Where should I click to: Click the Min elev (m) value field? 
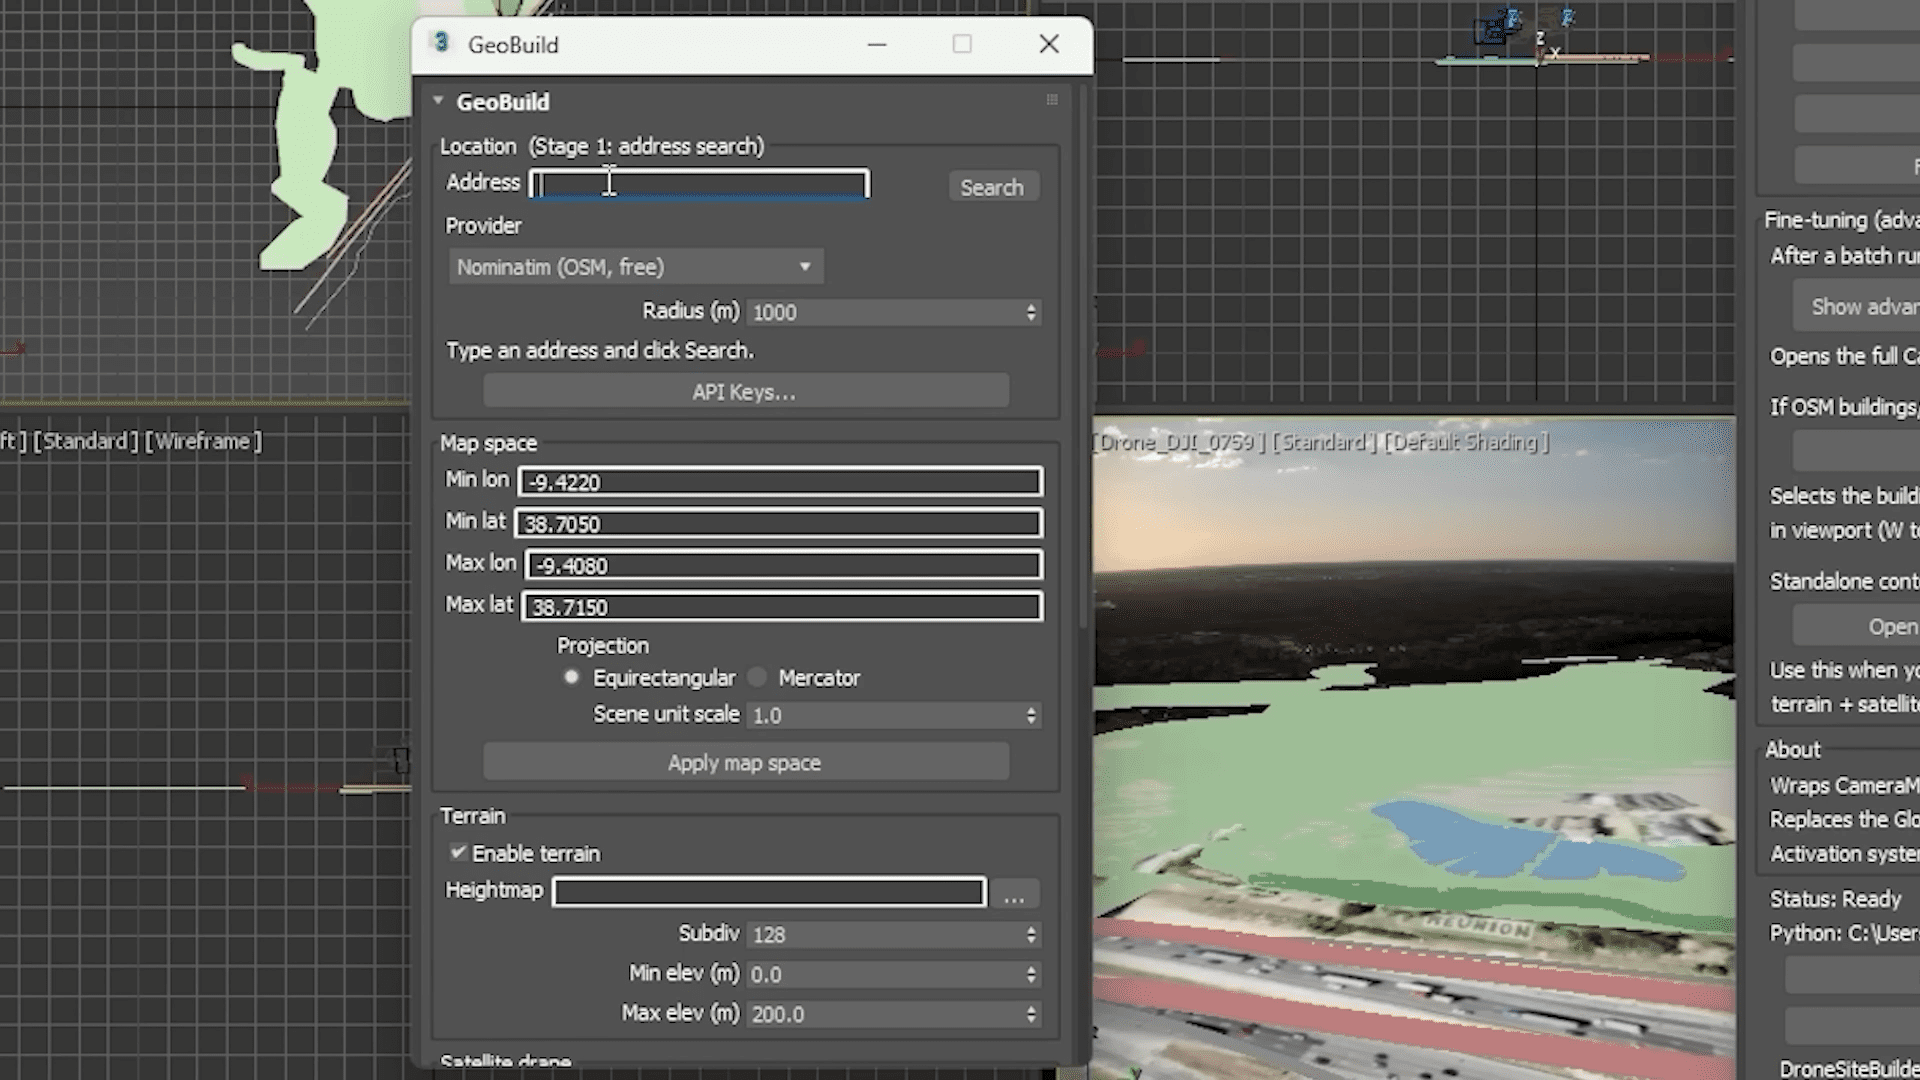pos(884,974)
